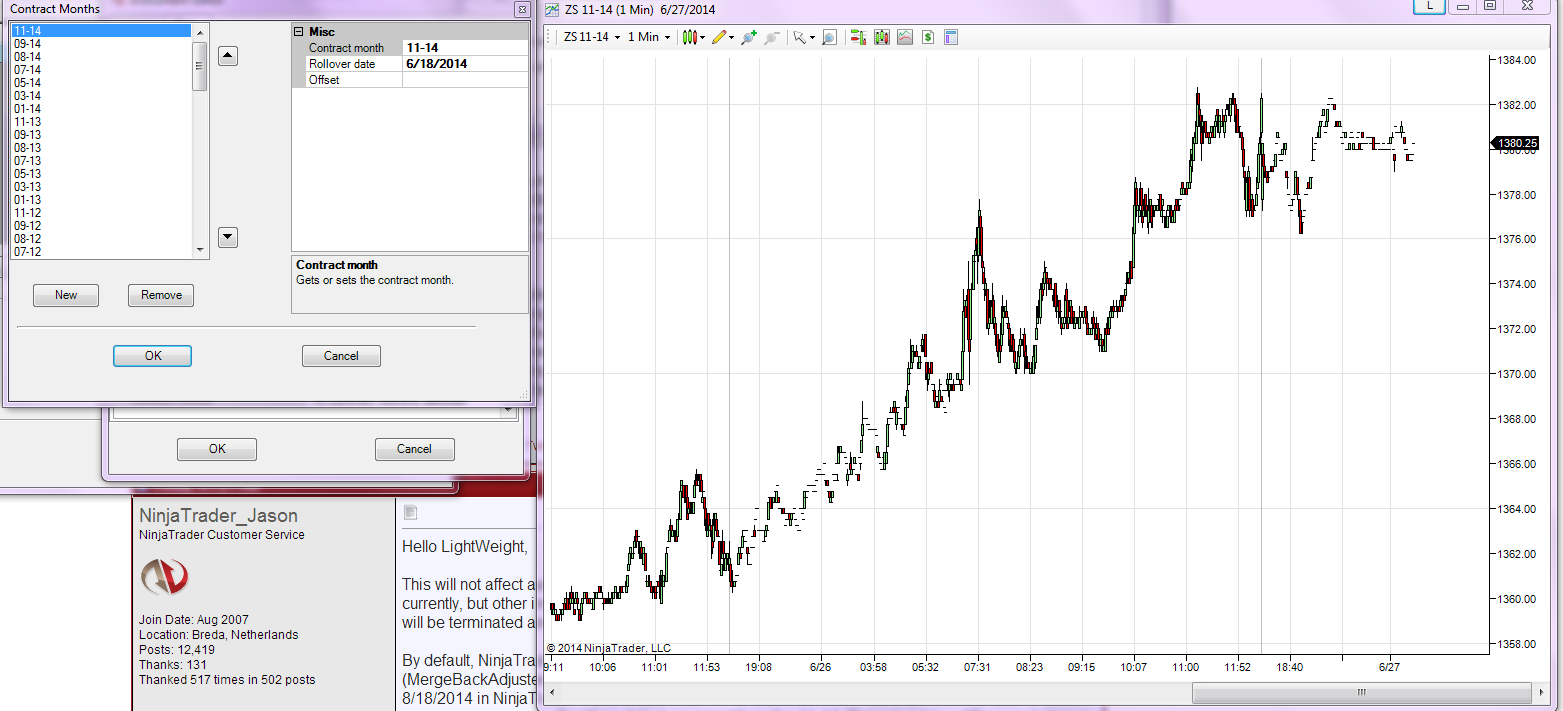Select contract 08-14 in list

pyautogui.click(x=101, y=57)
